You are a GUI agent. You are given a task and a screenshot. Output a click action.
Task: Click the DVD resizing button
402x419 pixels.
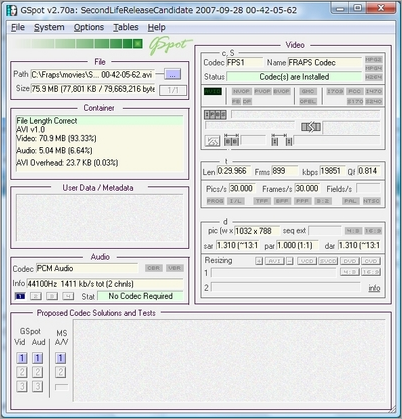tap(349, 261)
